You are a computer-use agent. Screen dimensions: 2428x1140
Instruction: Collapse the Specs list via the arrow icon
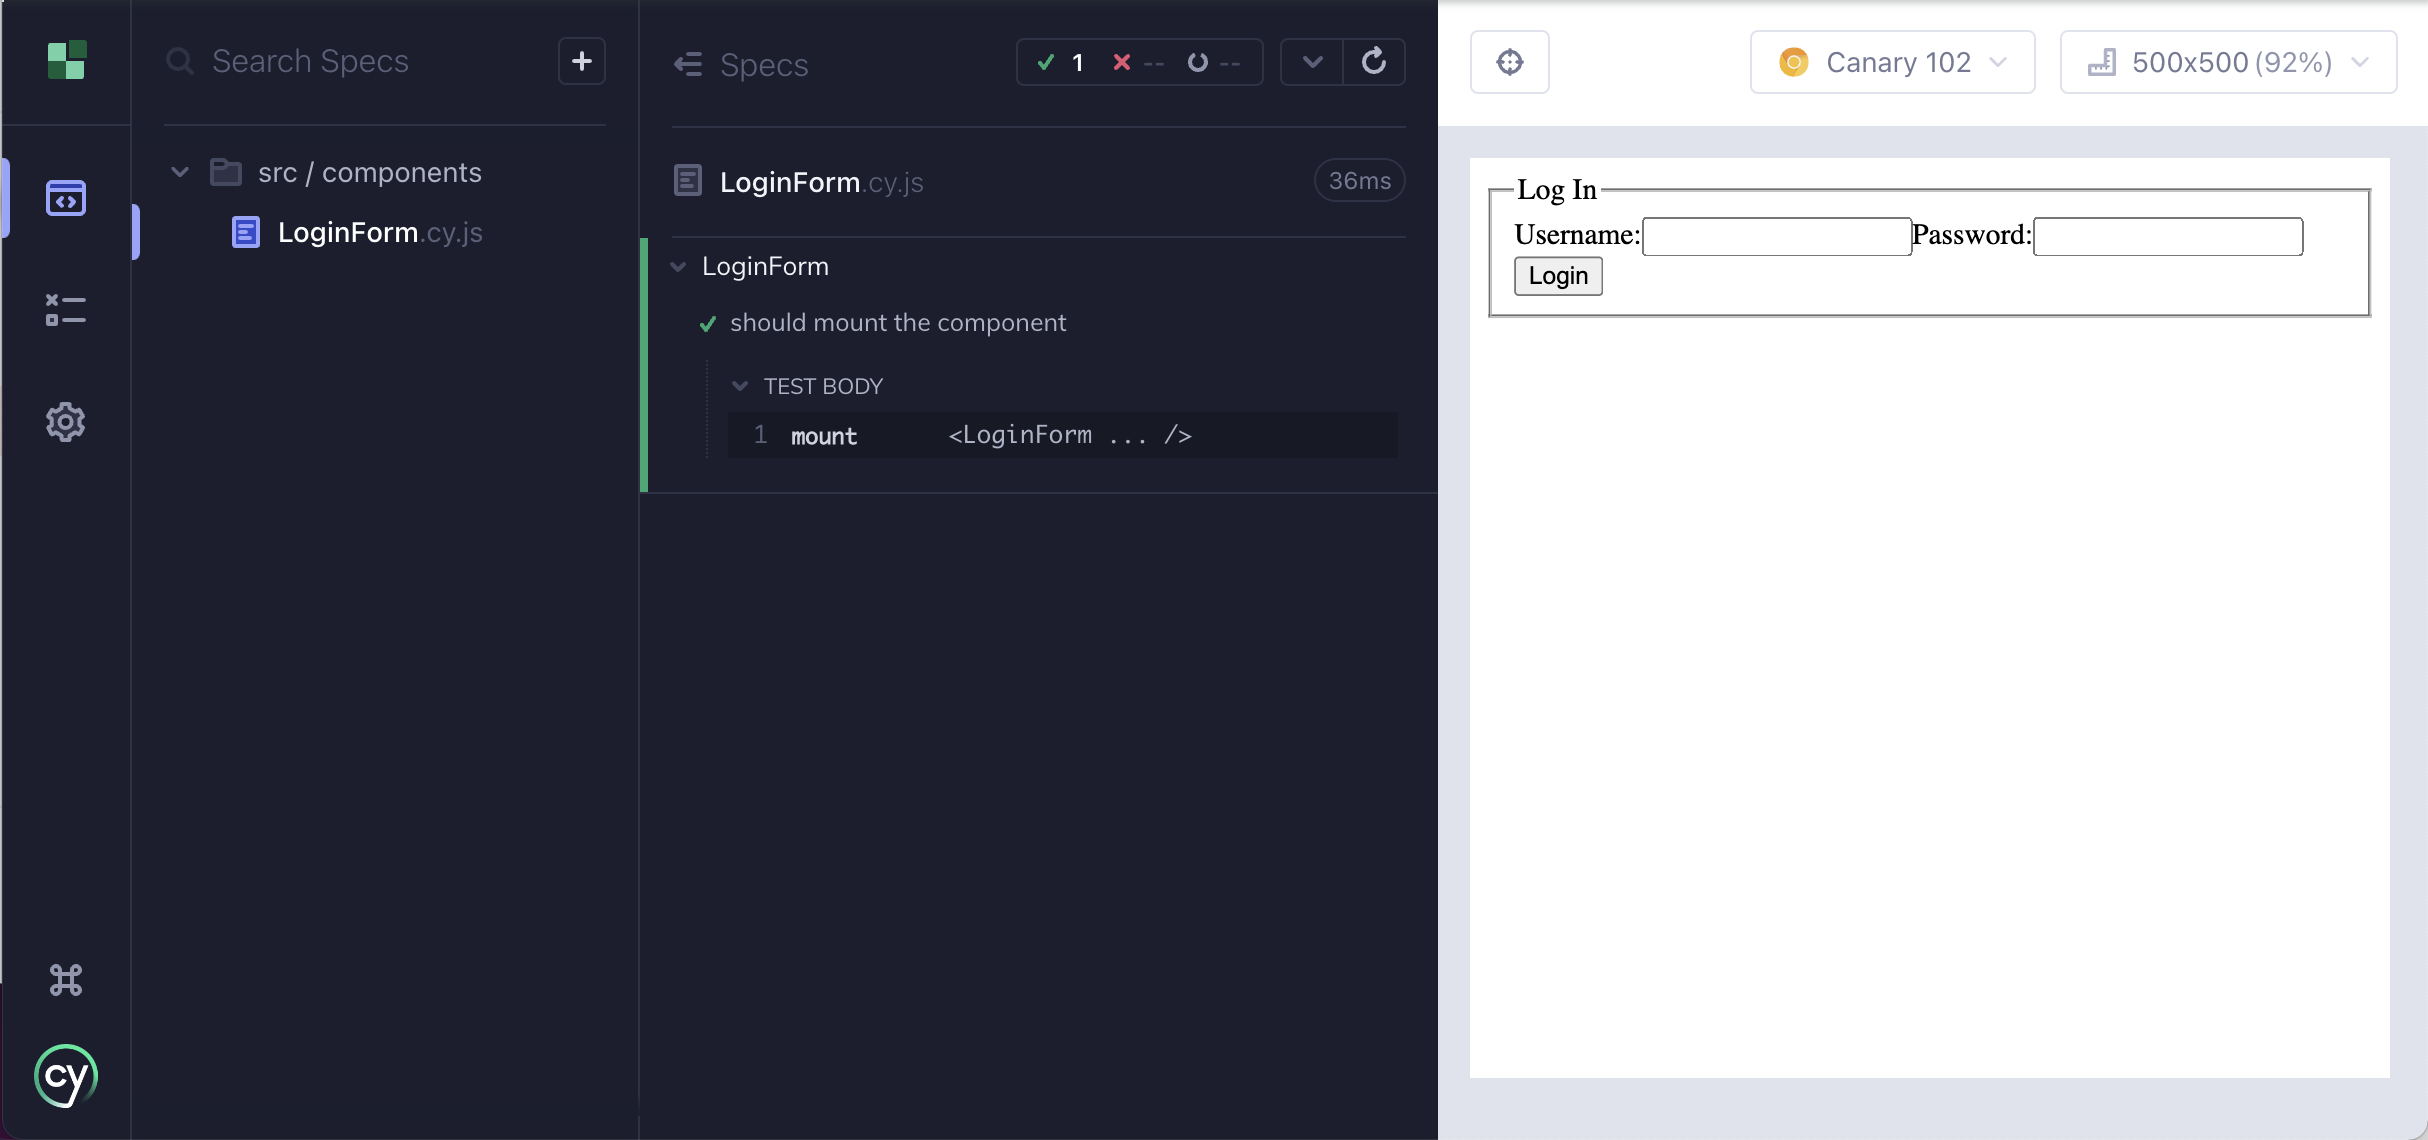click(688, 64)
